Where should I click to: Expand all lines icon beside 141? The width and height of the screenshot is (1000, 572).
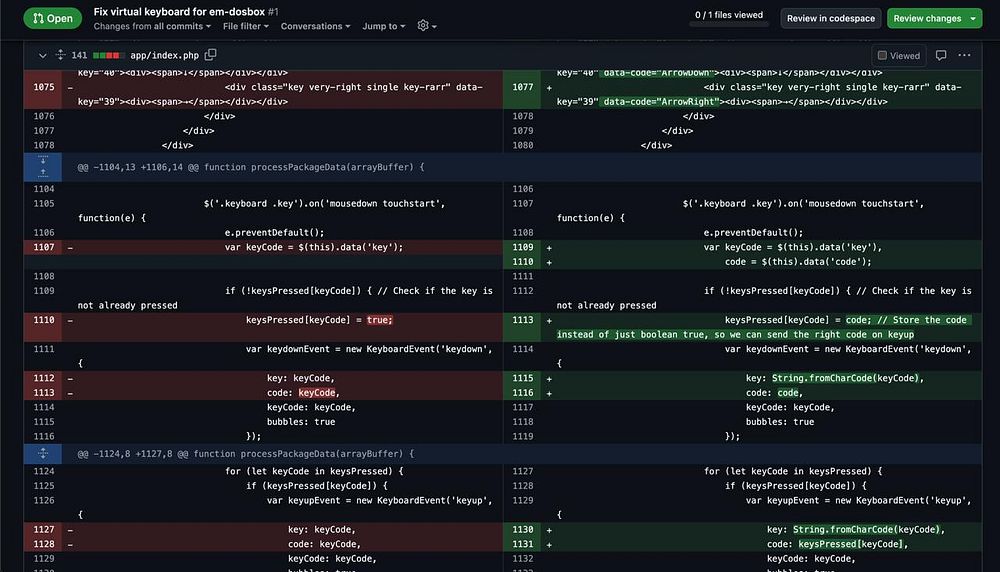[60, 55]
